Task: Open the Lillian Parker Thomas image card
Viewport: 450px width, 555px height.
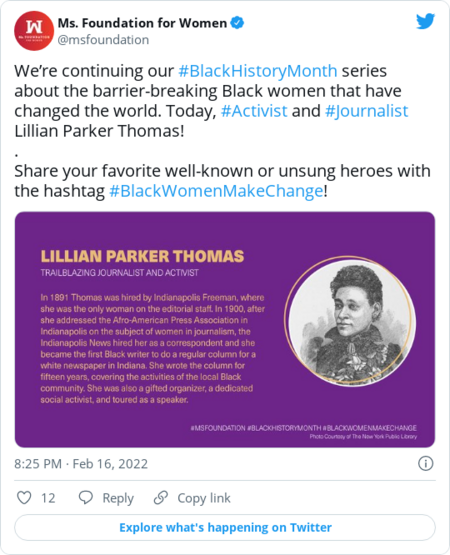Action: (x=225, y=330)
